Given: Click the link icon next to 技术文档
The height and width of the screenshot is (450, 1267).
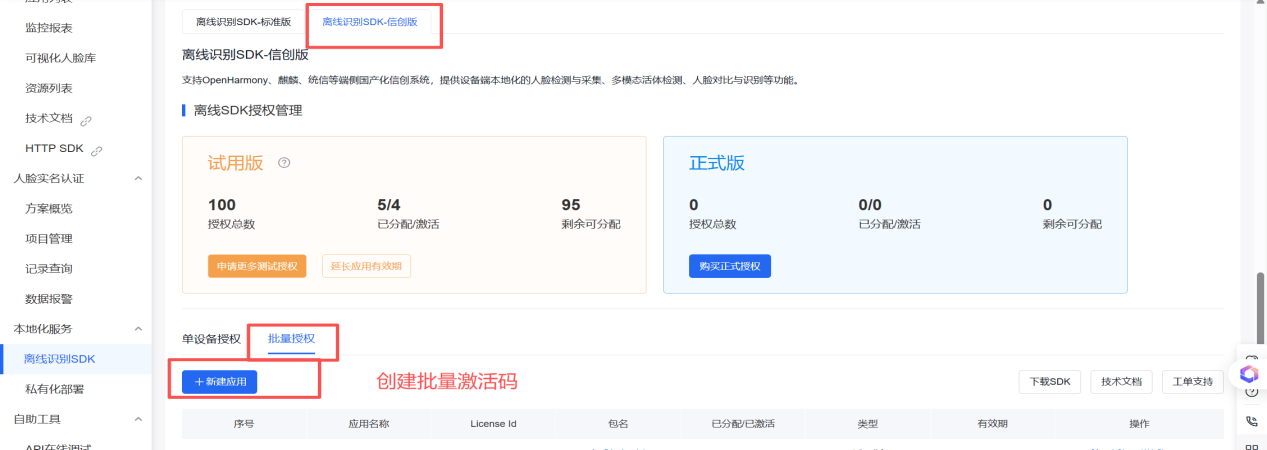Looking at the screenshot, I should coord(86,120).
